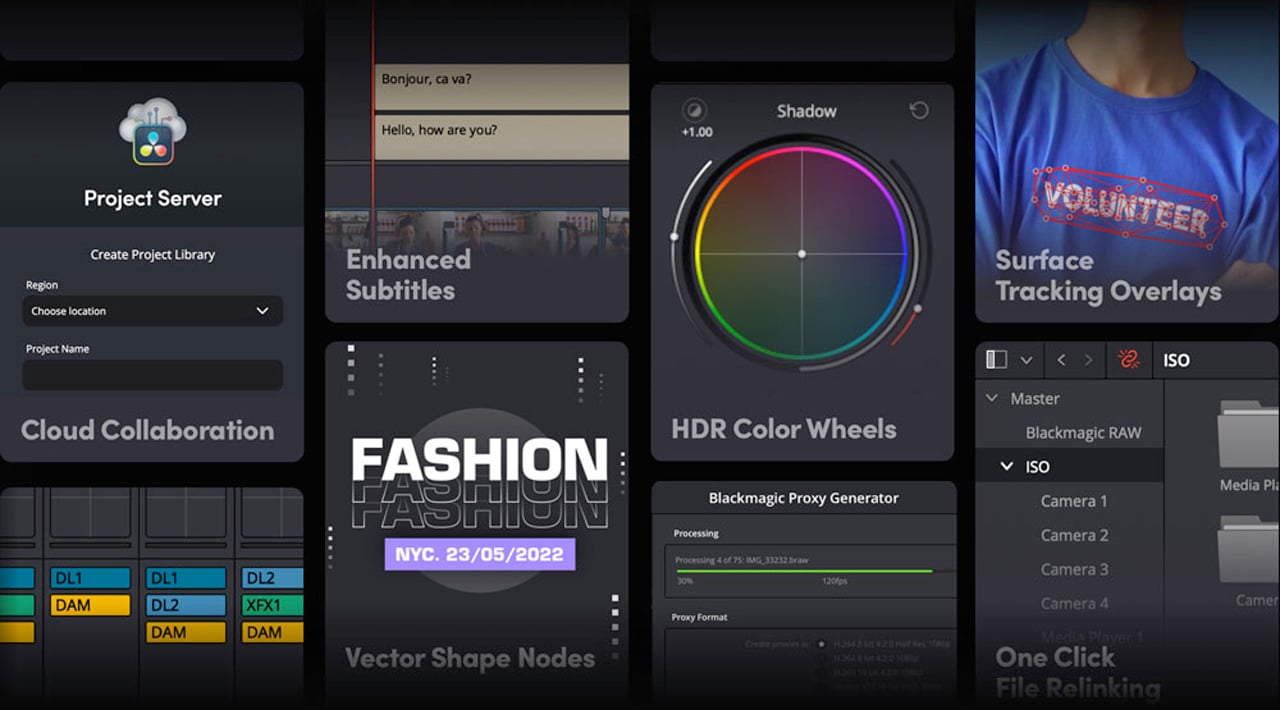Click 'Processing 4 of 75: IMG_33232.braw' text
This screenshot has height=710, width=1280.
tap(741, 559)
